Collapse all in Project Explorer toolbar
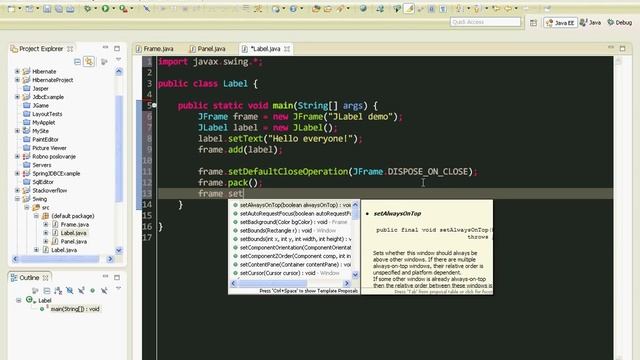Image resolution: width=640 pixels, height=360 pixels. [x=77, y=62]
